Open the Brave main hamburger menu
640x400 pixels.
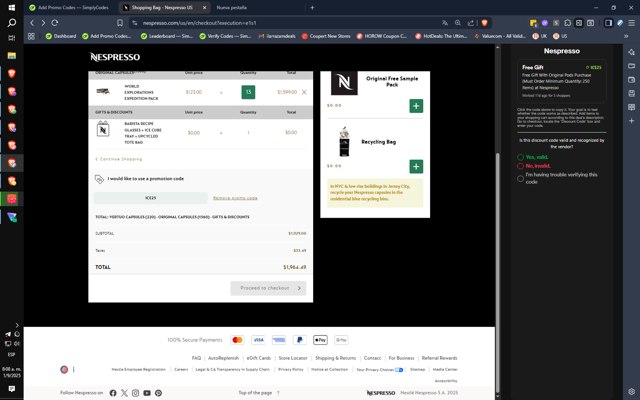point(631,23)
